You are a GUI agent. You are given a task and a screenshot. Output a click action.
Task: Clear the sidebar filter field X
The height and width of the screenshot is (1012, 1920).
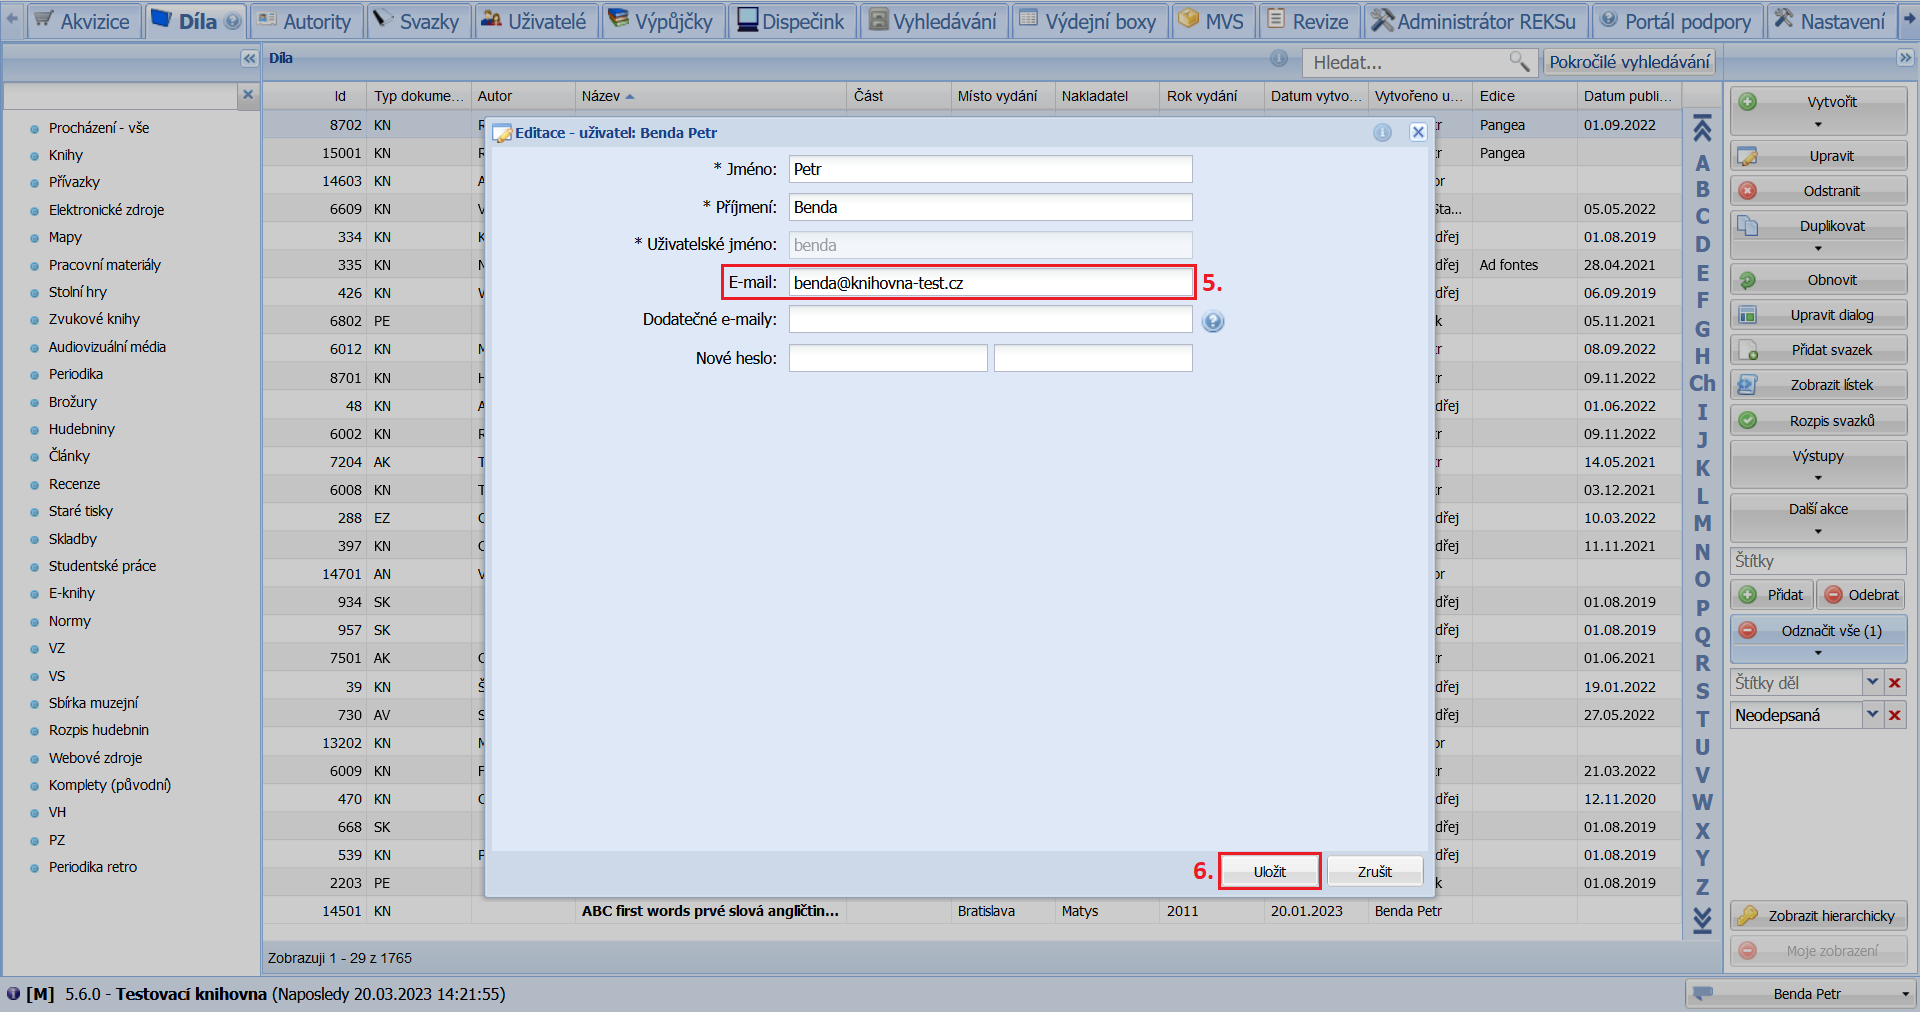(248, 95)
